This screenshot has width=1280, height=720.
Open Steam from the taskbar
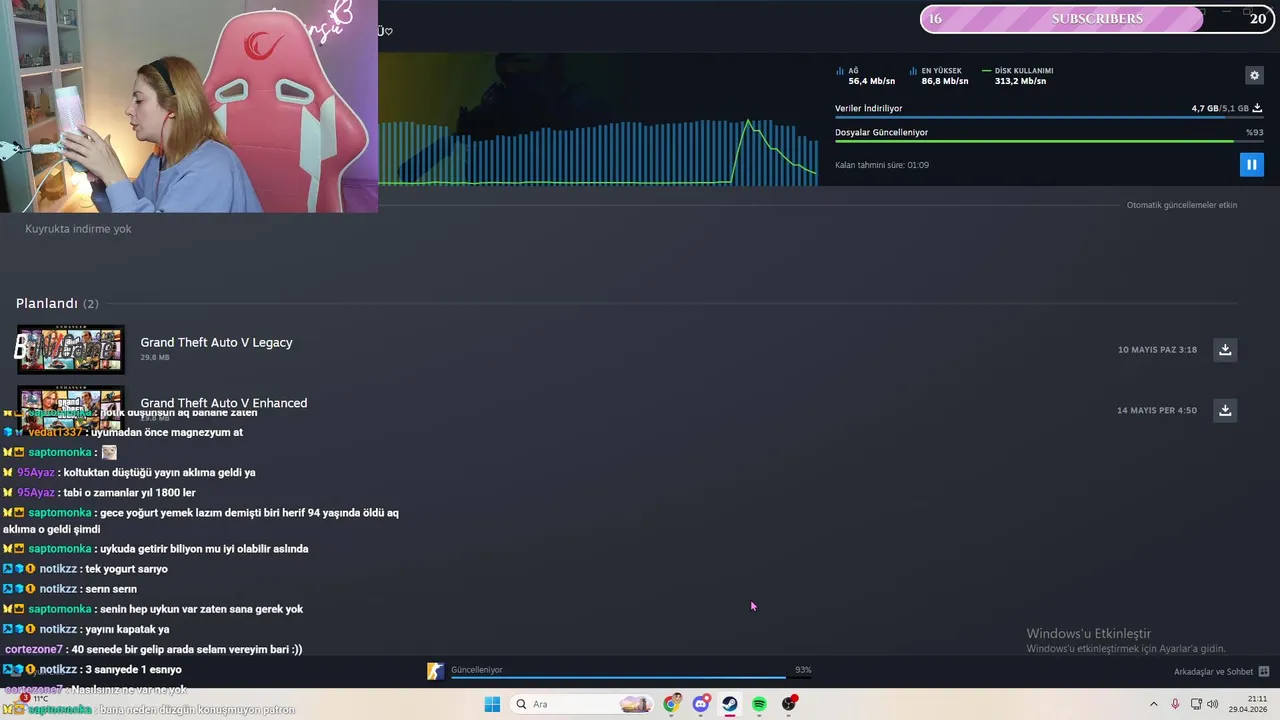point(730,704)
